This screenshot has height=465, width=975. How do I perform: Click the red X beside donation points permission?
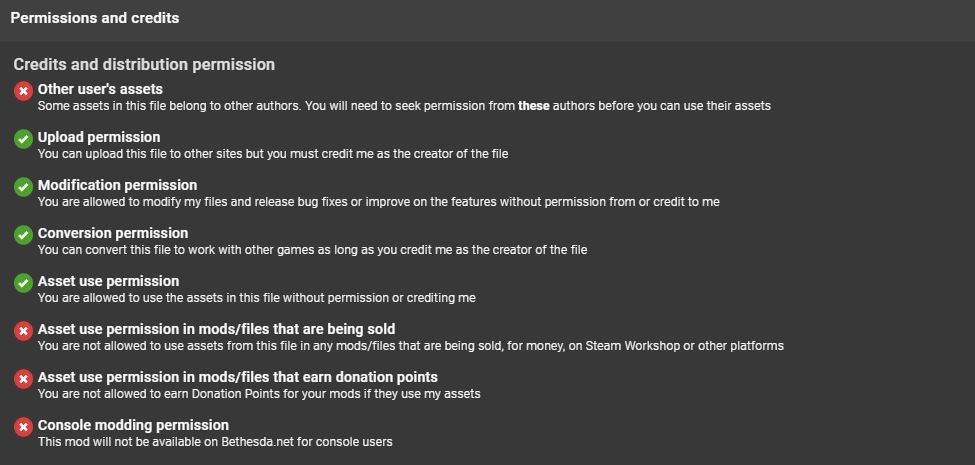[x=23, y=379]
